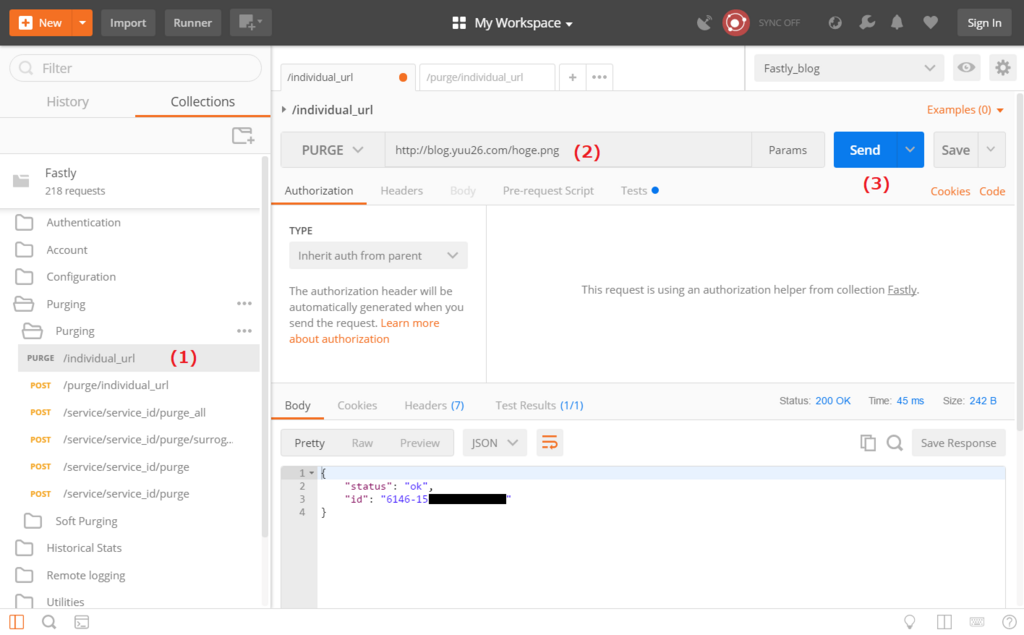This screenshot has width=1024, height=635.
Task: Switch to Collections tab
Action: pos(202,102)
